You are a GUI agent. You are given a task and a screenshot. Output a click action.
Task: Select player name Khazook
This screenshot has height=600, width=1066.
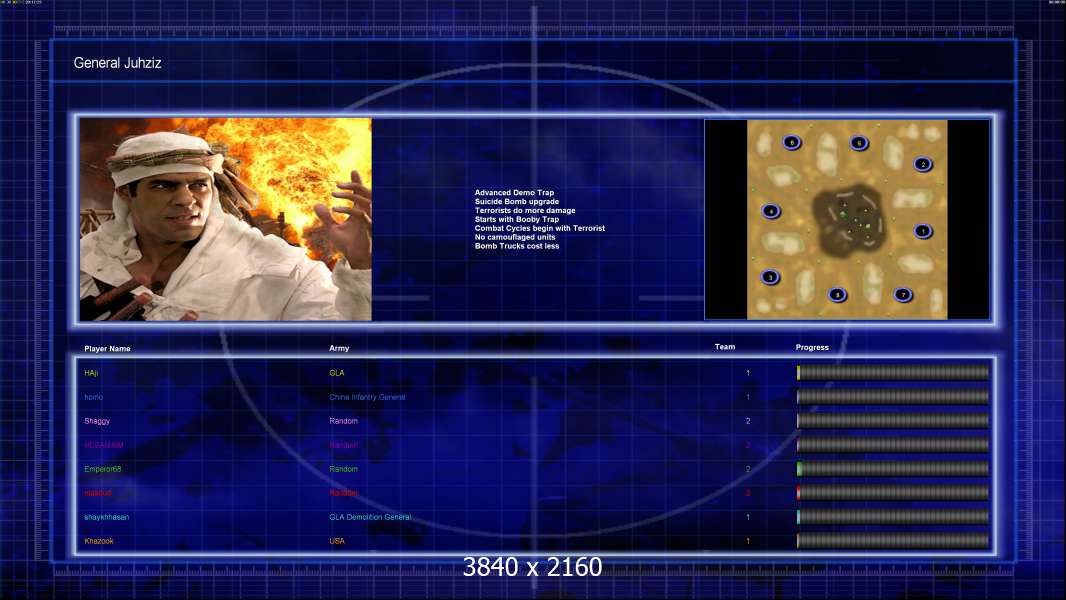[99, 541]
